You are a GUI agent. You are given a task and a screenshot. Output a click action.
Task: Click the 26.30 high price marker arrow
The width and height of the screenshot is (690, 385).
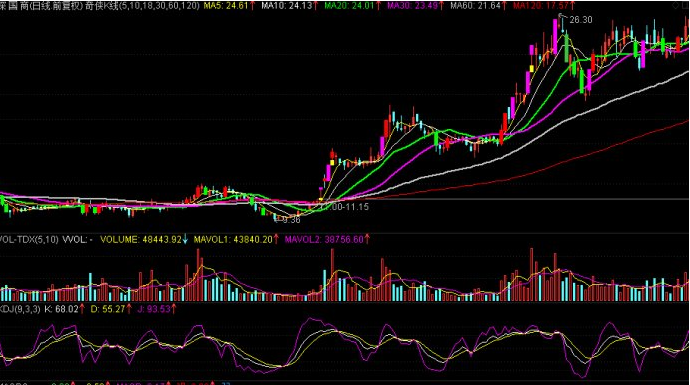click(x=563, y=18)
